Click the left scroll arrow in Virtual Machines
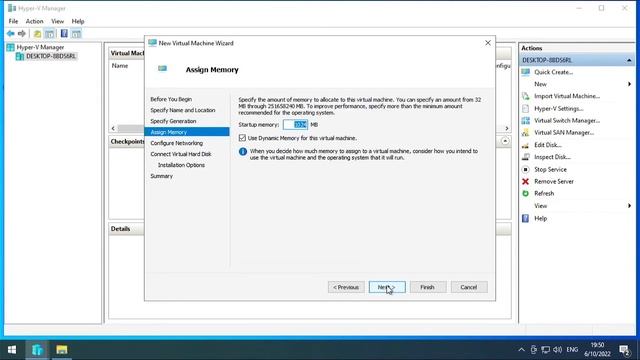The height and width of the screenshot is (360, 640). [x=113, y=128]
